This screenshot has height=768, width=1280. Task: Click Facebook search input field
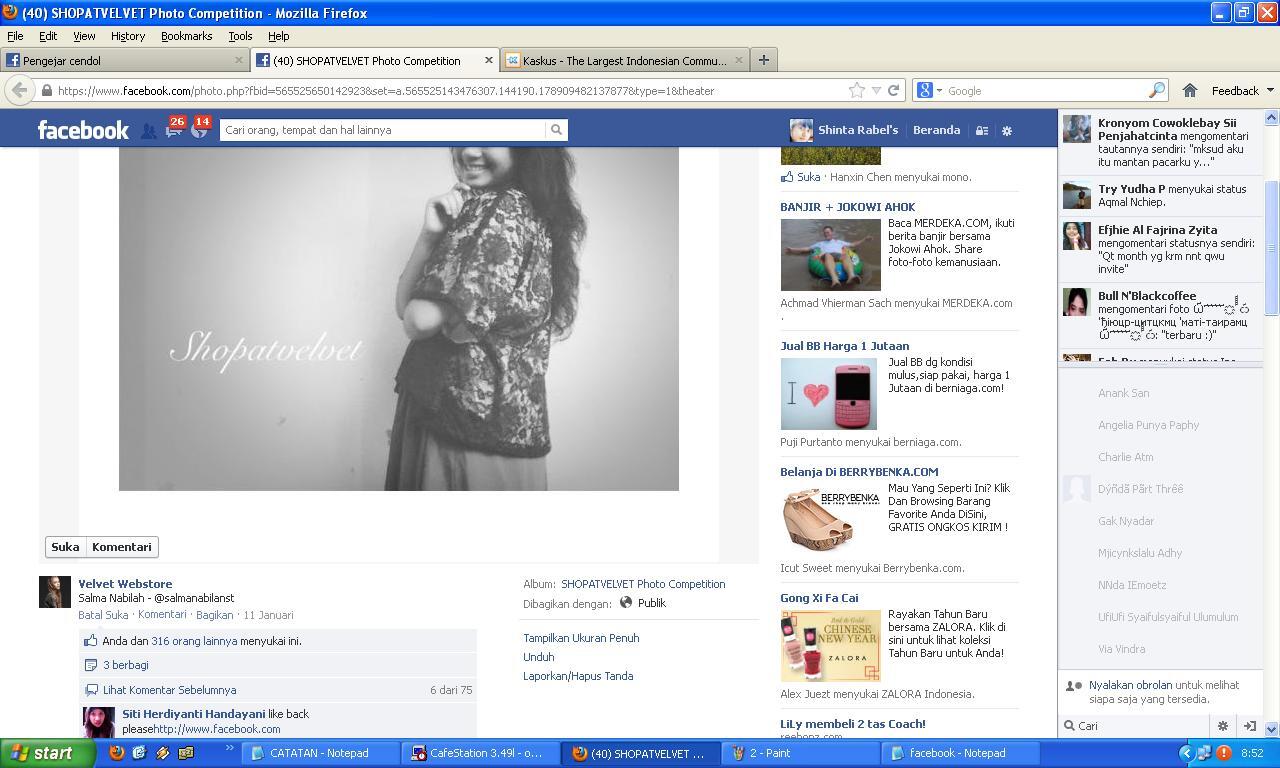click(x=383, y=130)
